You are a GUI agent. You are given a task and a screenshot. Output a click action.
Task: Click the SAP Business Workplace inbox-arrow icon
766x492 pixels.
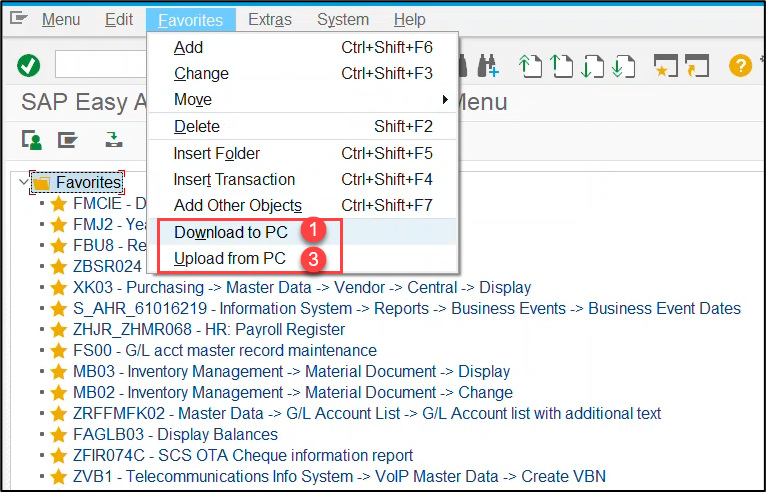click(x=114, y=139)
